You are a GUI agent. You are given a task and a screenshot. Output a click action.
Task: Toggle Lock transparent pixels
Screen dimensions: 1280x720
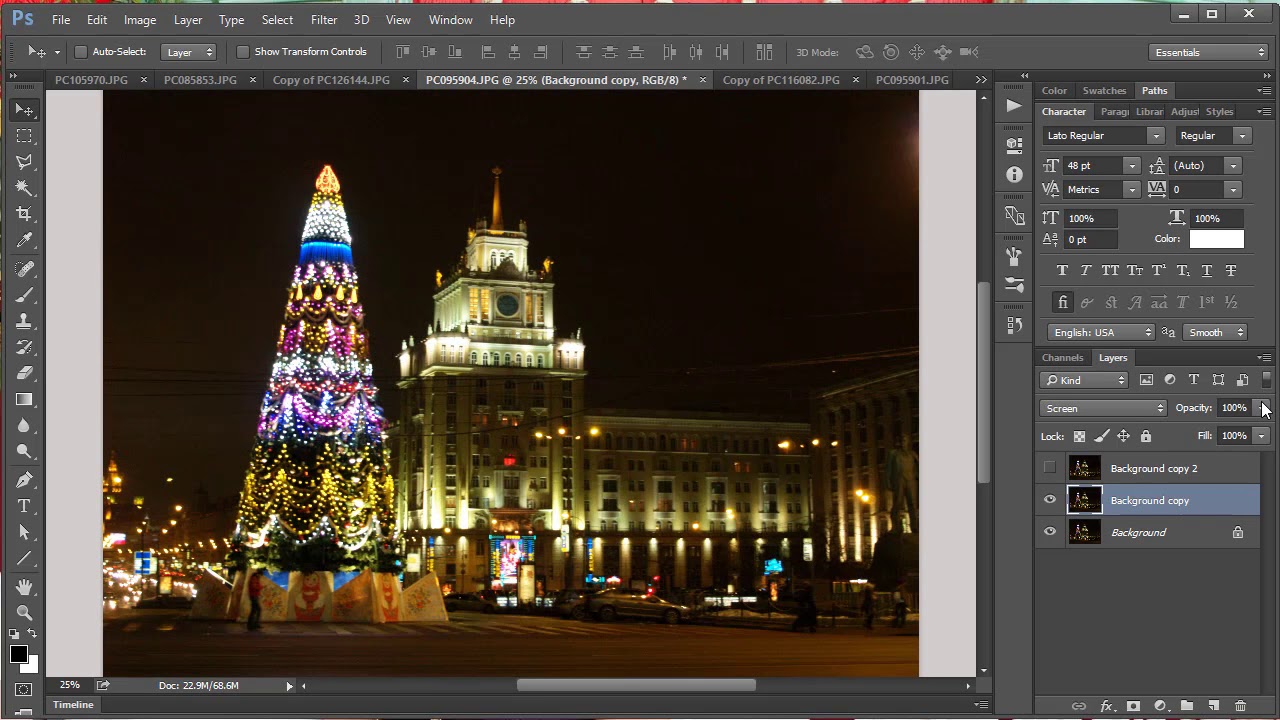(x=1079, y=436)
